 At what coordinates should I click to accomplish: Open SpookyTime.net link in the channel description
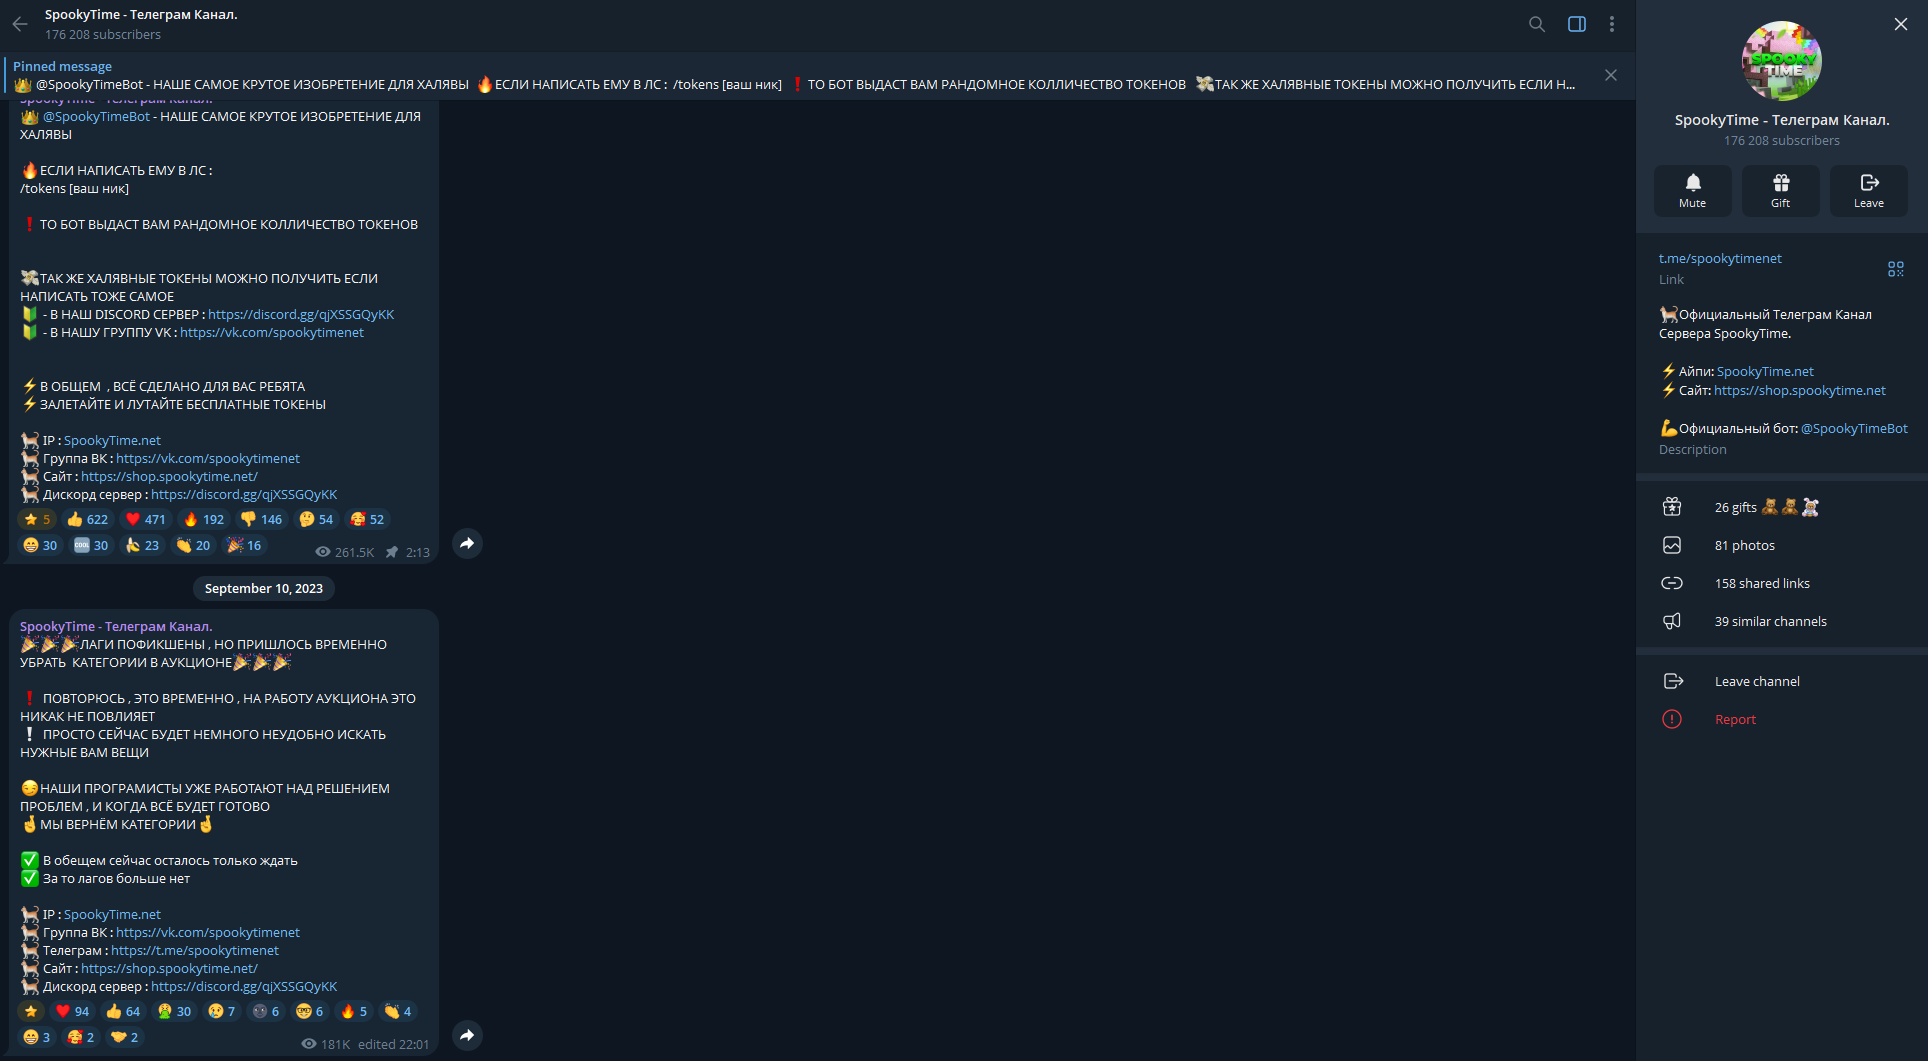point(1765,372)
